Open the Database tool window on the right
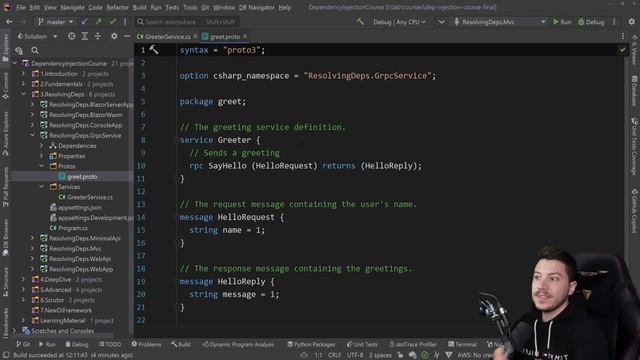The image size is (640, 360). 634,91
